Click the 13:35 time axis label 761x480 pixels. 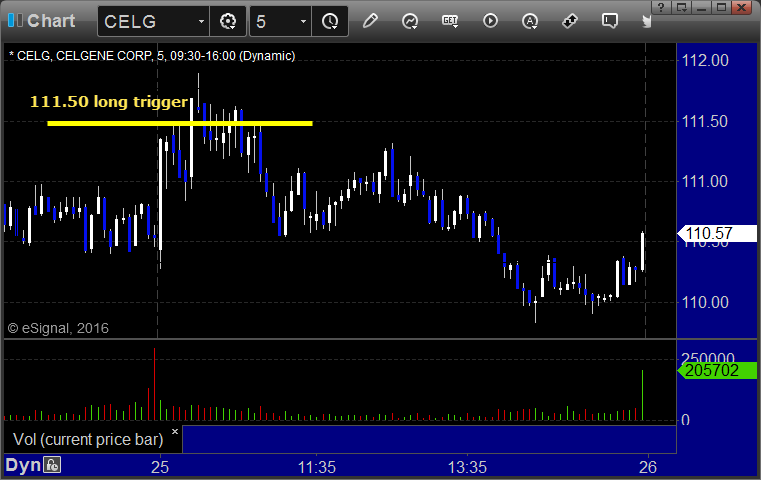pyautogui.click(x=467, y=467)
